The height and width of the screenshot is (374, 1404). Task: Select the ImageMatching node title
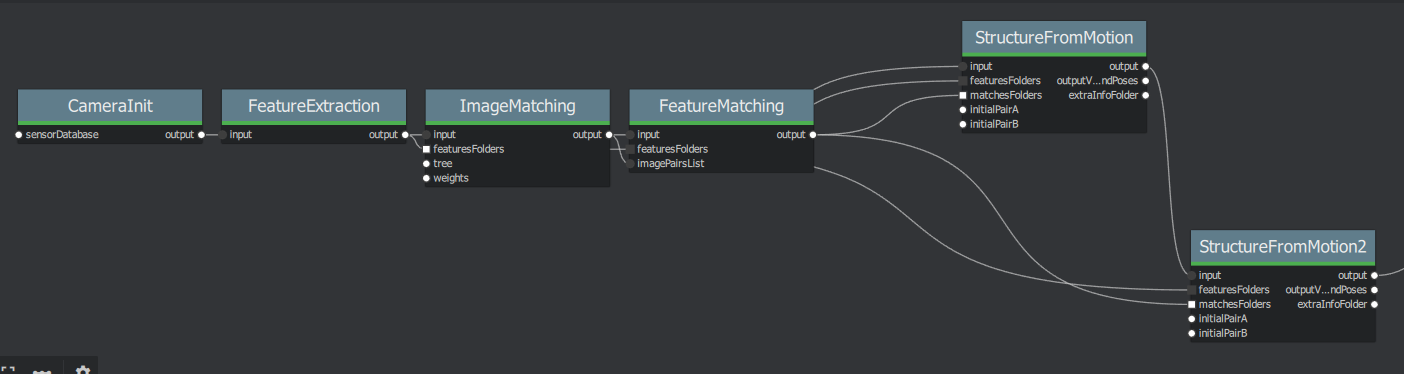pos(517,106)
